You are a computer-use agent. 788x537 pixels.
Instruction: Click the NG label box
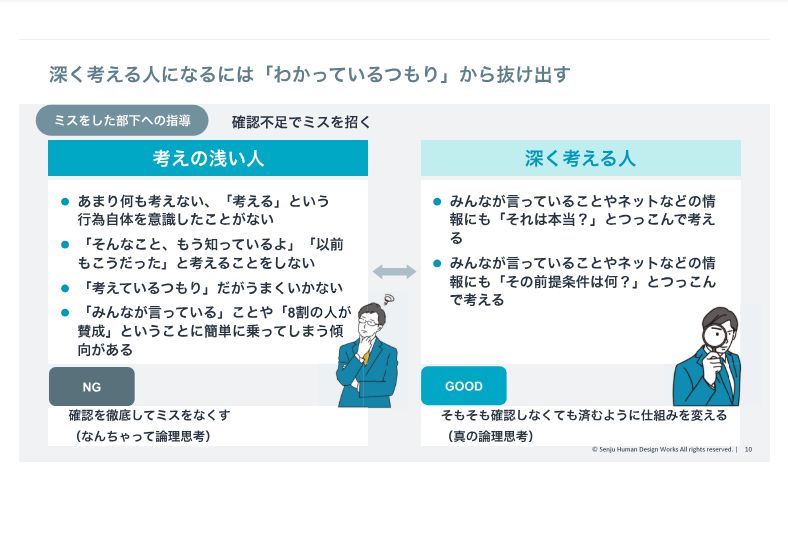pos(91,386)
